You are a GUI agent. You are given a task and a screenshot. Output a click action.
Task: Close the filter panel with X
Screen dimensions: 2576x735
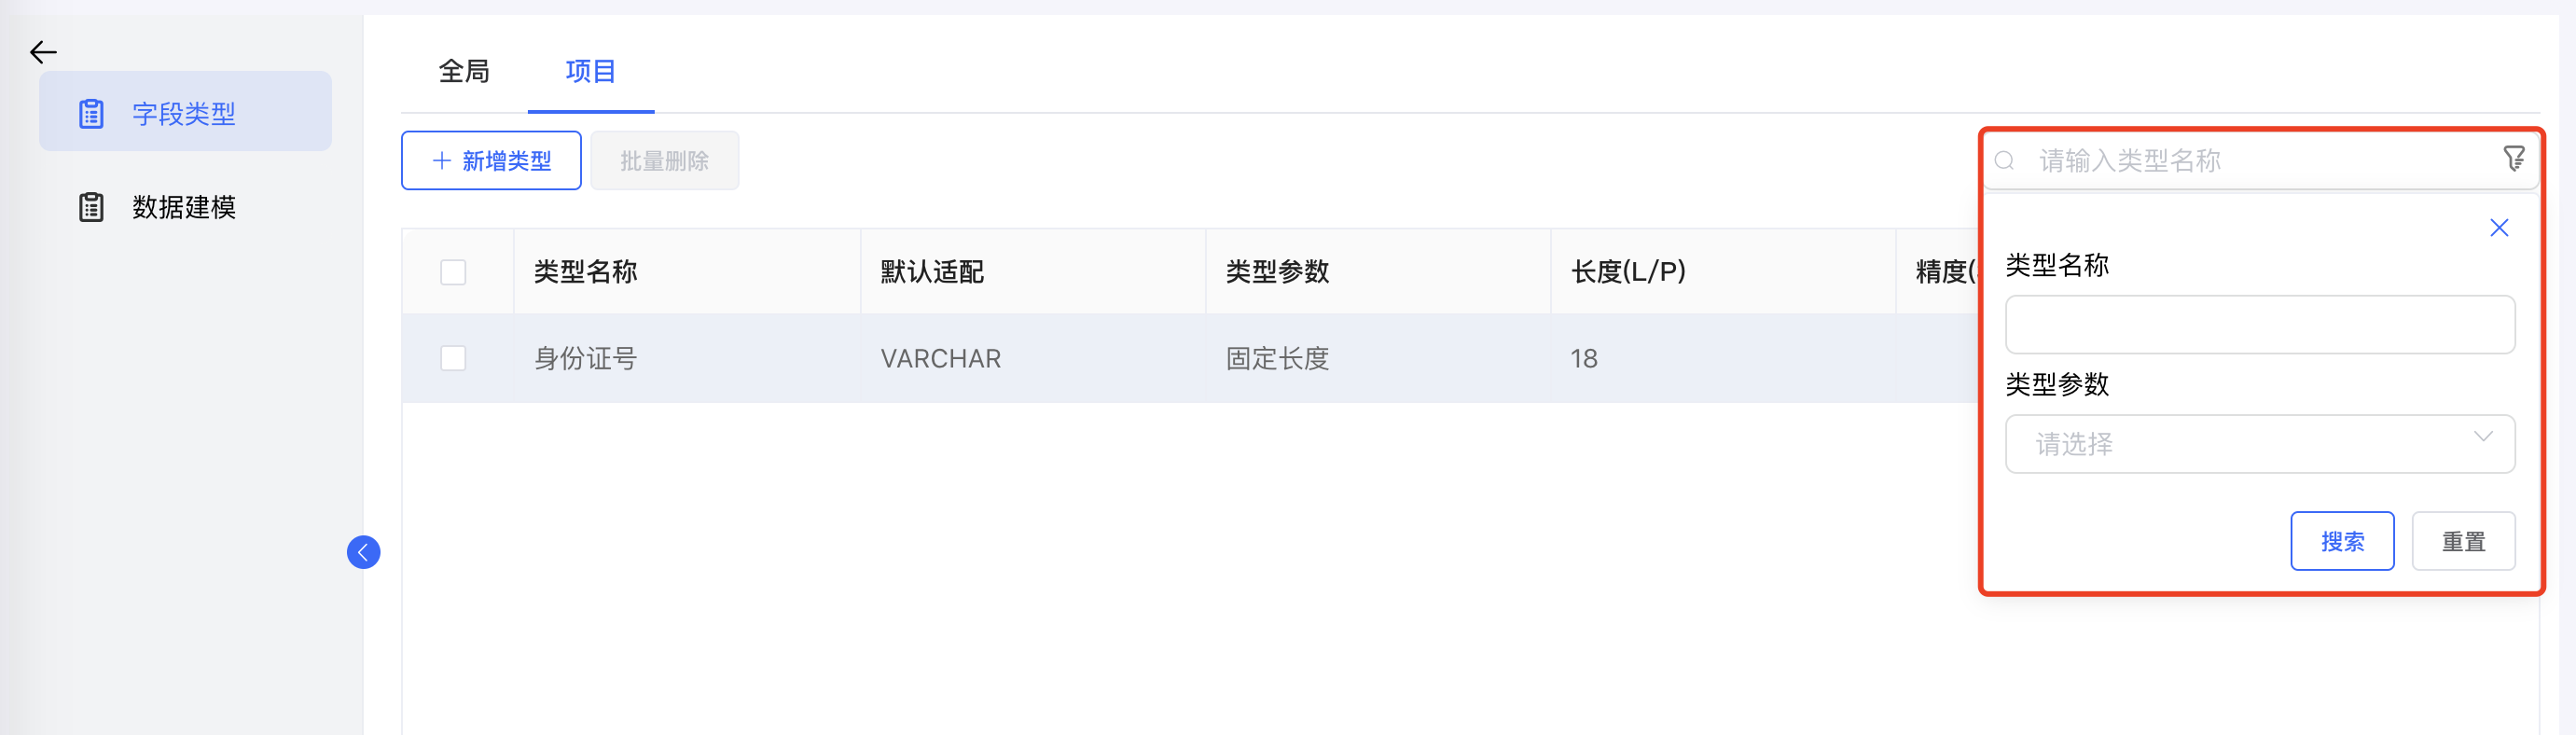pos(2498,228)
